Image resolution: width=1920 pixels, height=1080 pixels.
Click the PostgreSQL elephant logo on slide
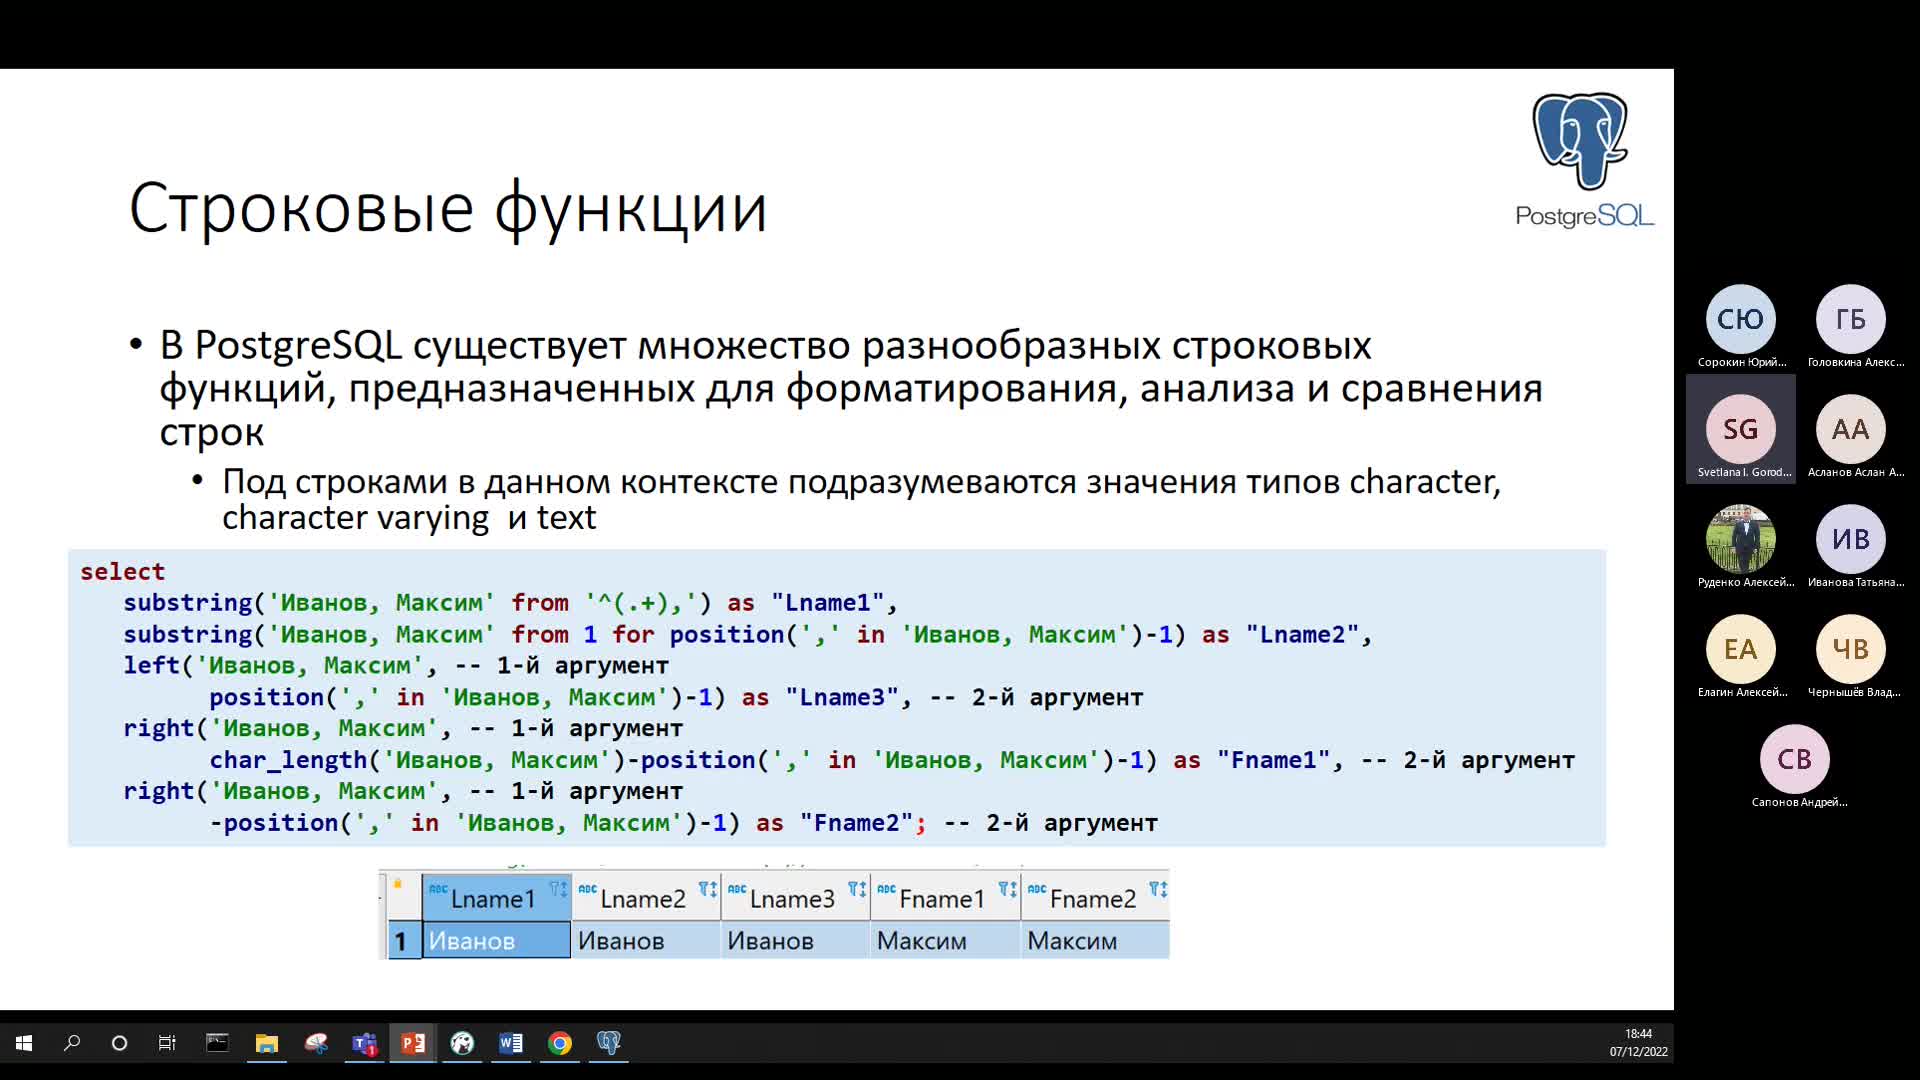[x=1580, y=141]
